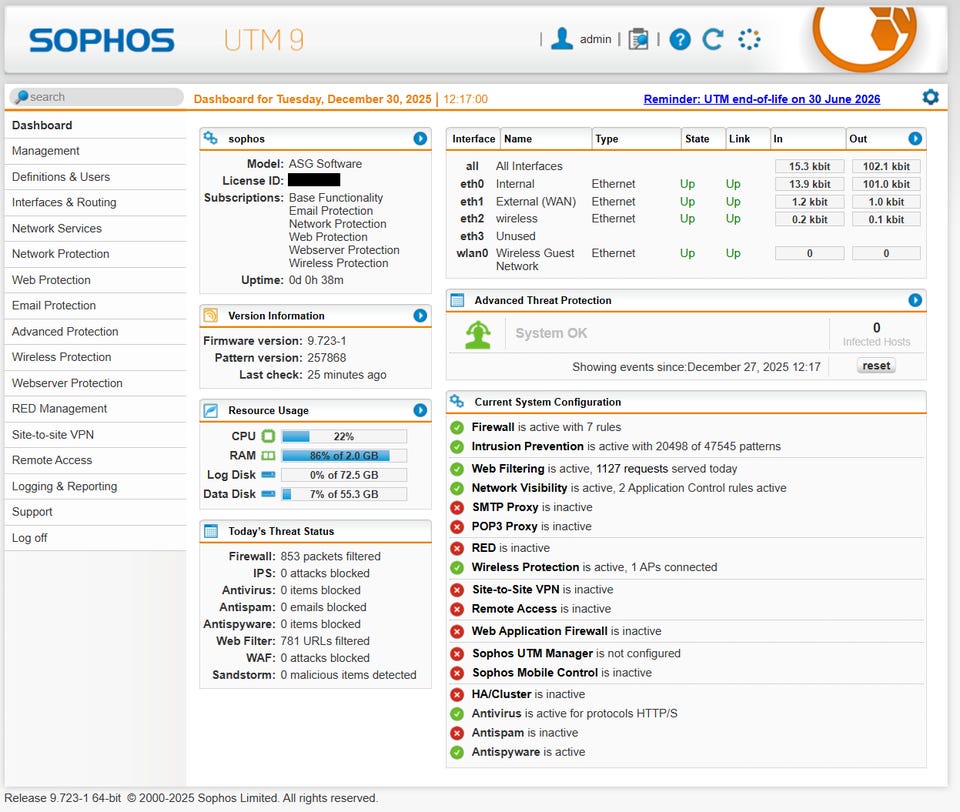The image size is (960, 812).
Task: Select Web Protection in the sidebar
Action: pos(95,280)
